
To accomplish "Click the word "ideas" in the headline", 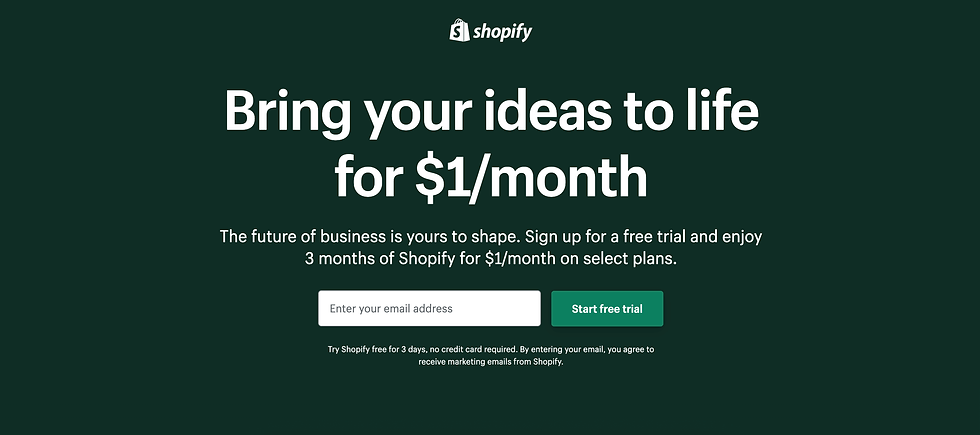I will [533, 111].
